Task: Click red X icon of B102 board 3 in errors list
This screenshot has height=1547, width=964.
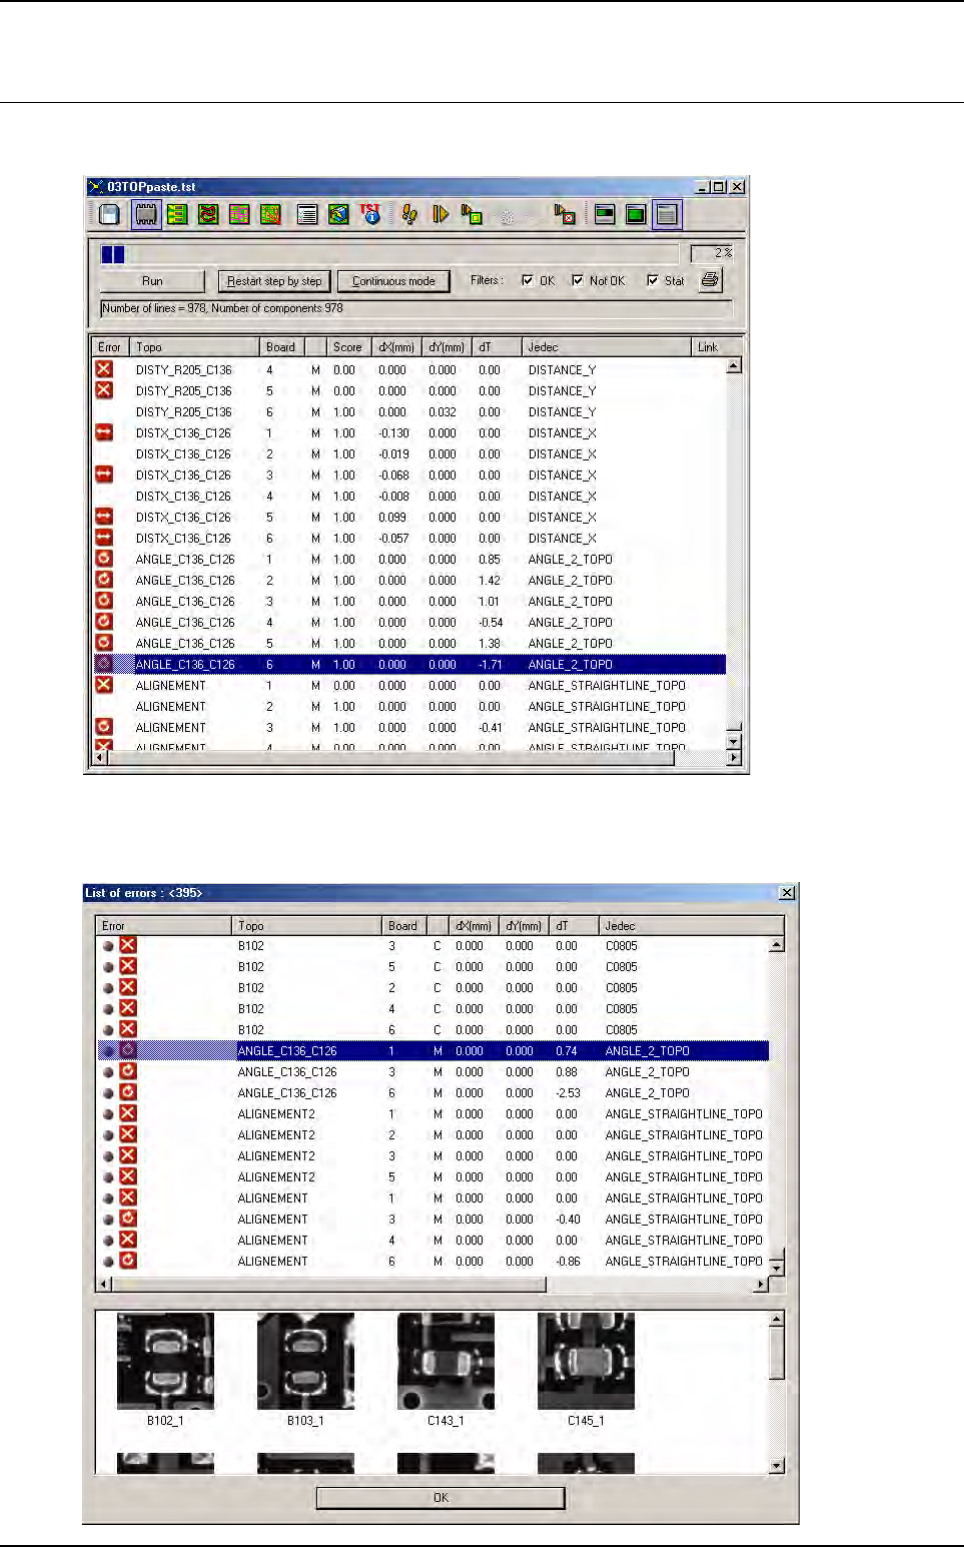Action: click(x=128, y=945)
